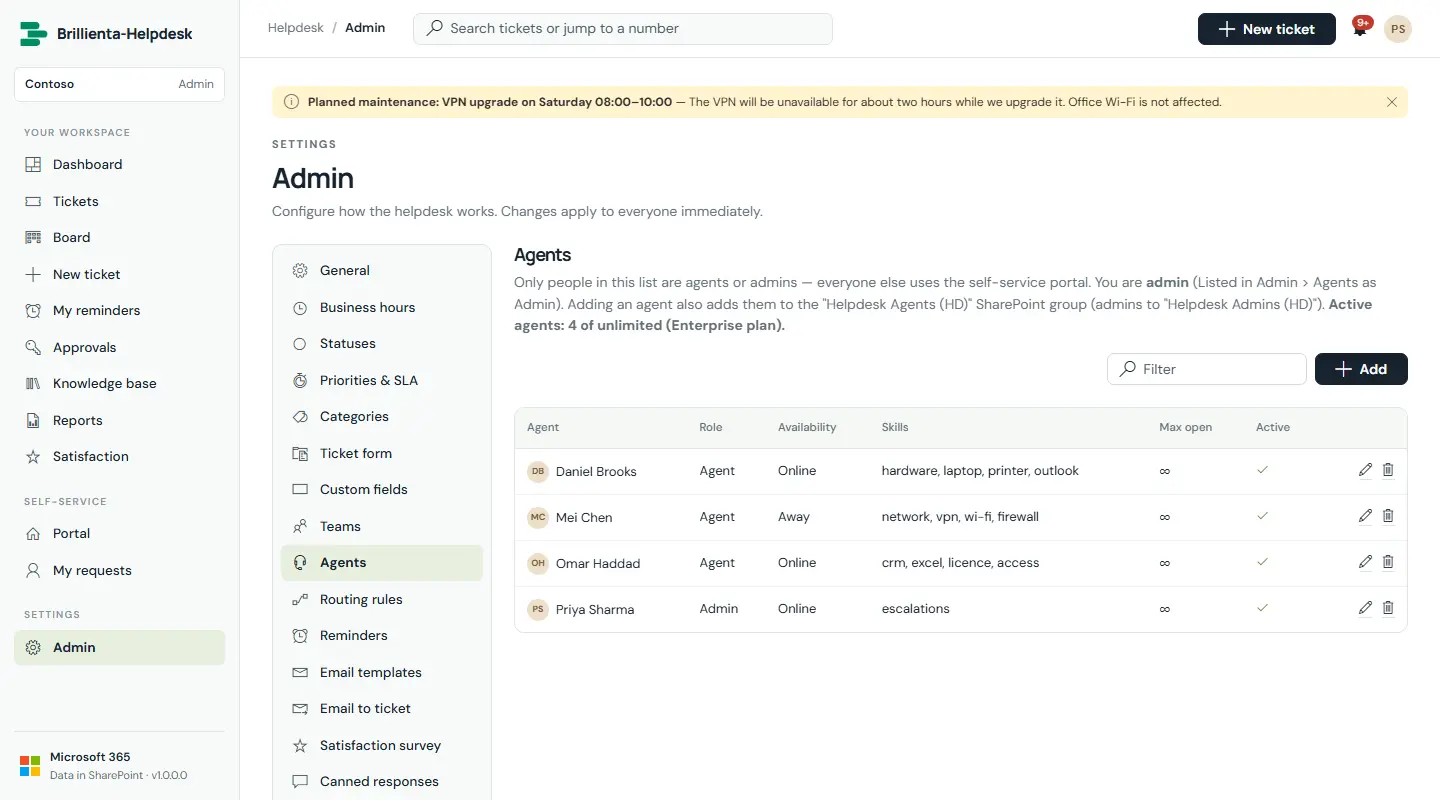This screenshot has height=800, width=1440.
Task: Open My requests
Action: (x=119, y=570)
